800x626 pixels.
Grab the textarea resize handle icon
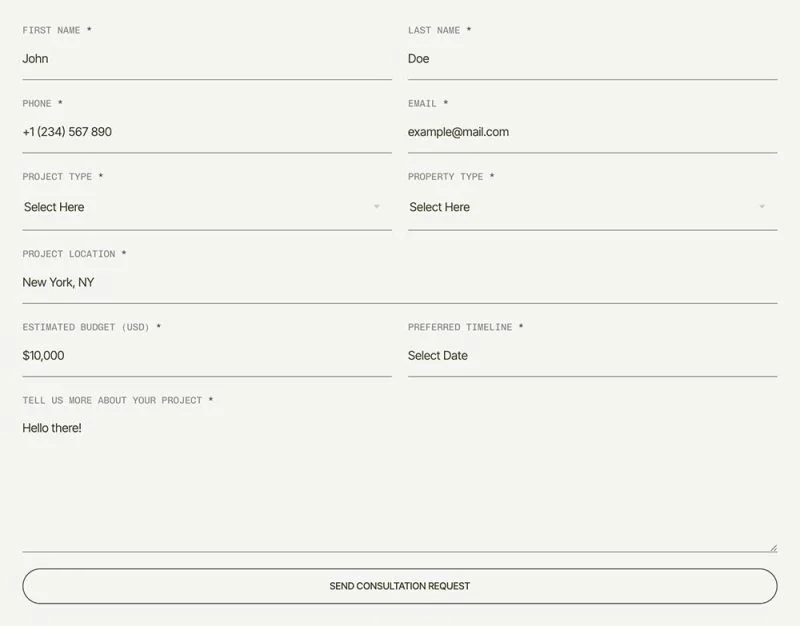[773, 548]
